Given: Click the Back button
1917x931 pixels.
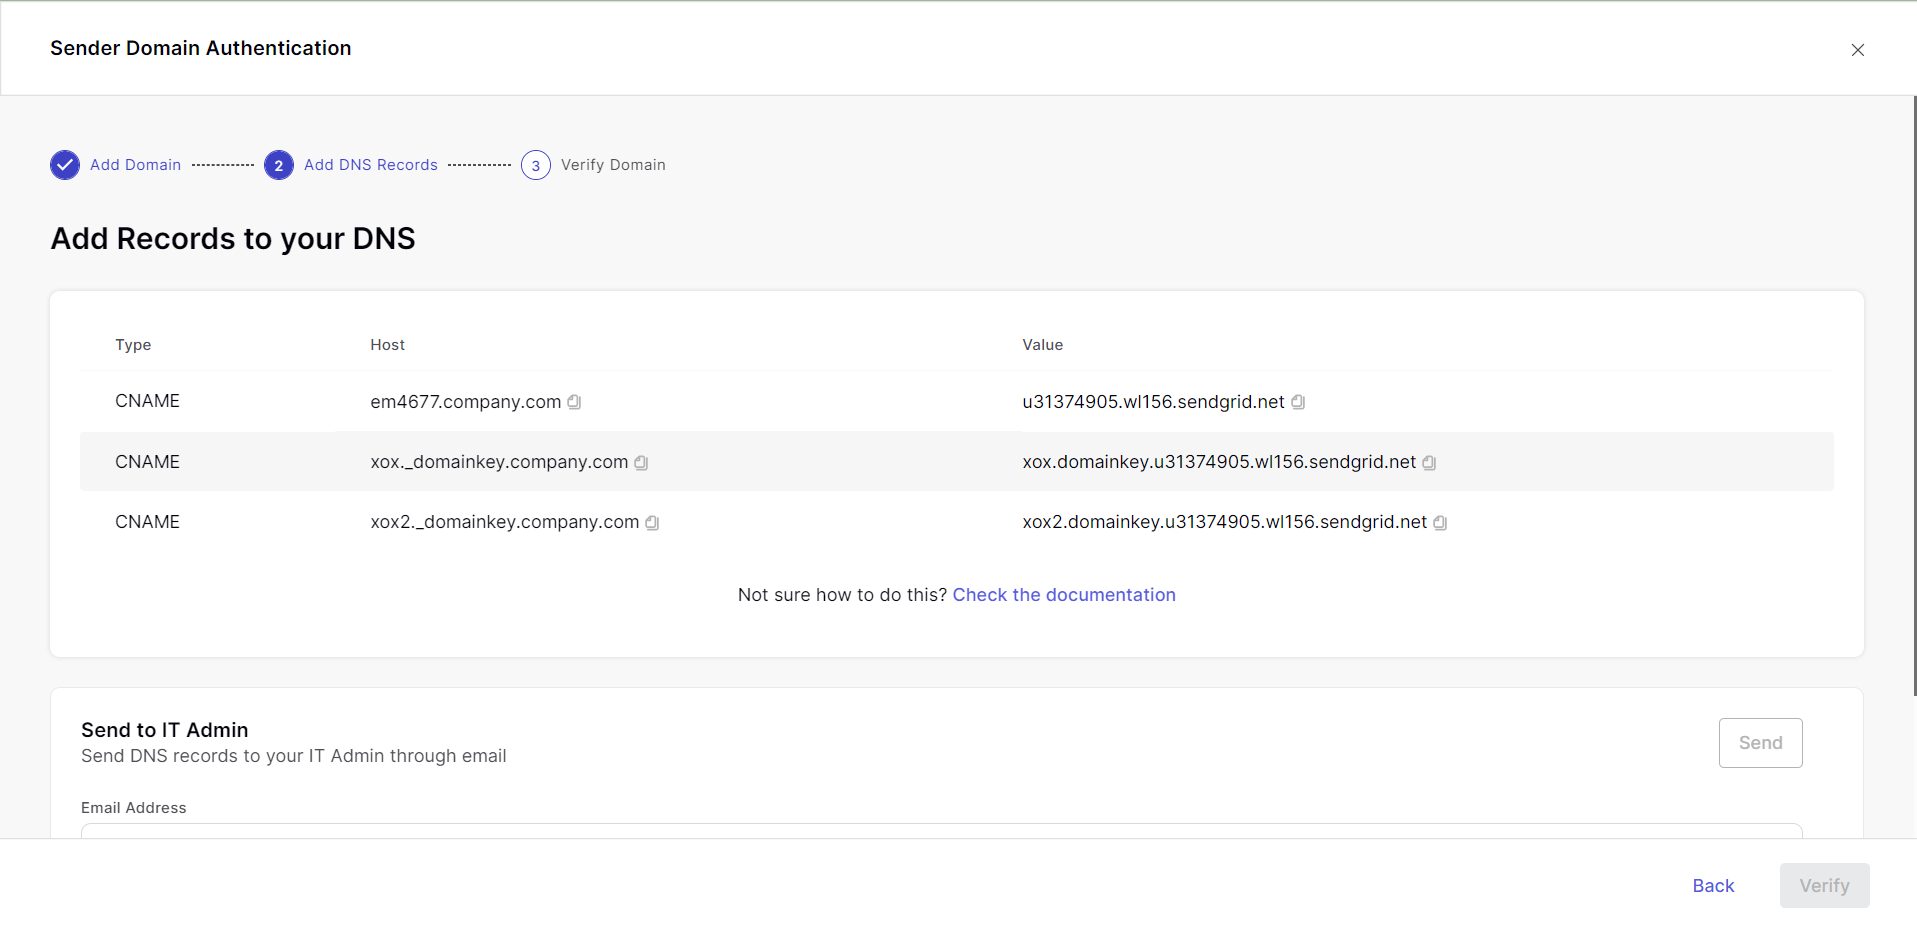Looking at the screenshot, I should pyautogui.click(x=1712, y=886).
